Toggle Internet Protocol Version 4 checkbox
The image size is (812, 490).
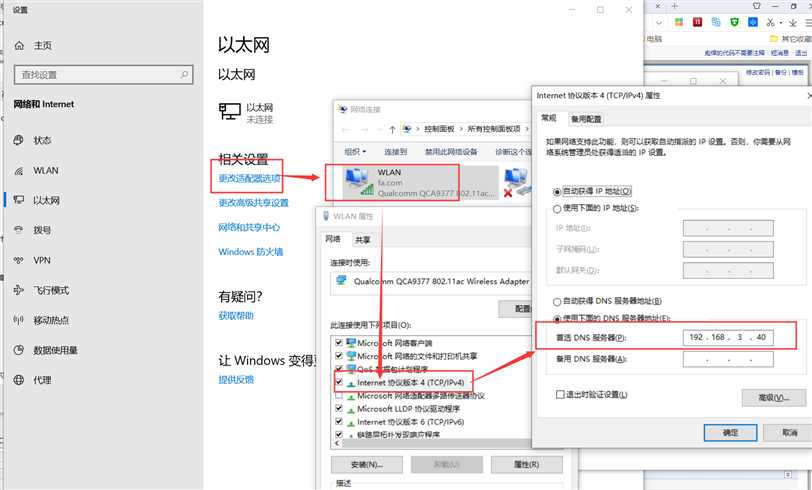pos(339,382)
